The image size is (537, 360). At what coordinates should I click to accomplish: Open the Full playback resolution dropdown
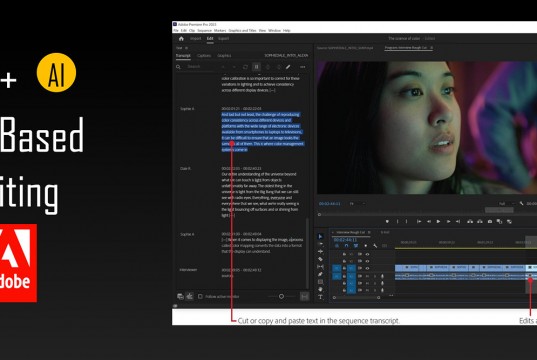pos(506,204)
